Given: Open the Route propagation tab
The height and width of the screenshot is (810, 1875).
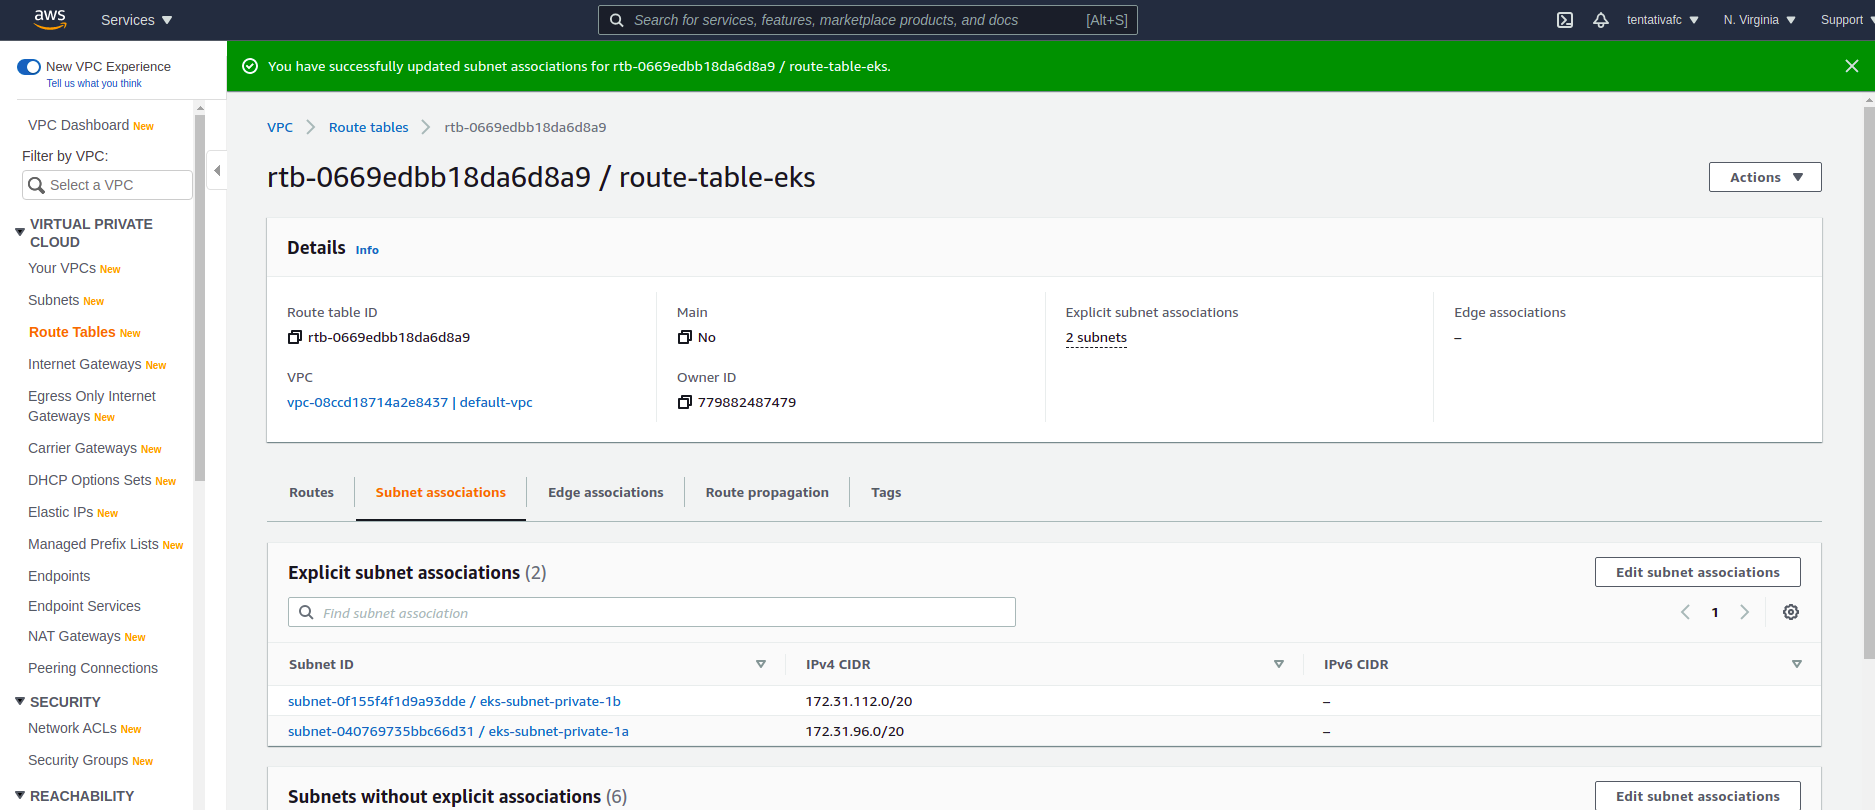Looking at the screenshot, I should pos(767,492).
